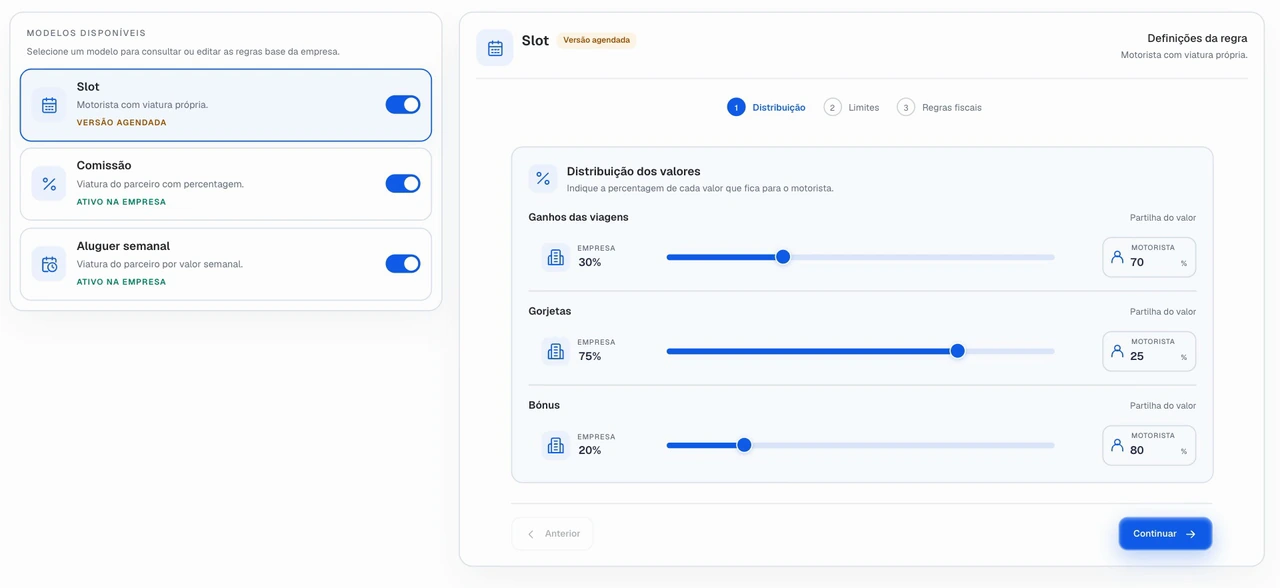Click the percent icon of the Comissão model

[x=49, y=184]
